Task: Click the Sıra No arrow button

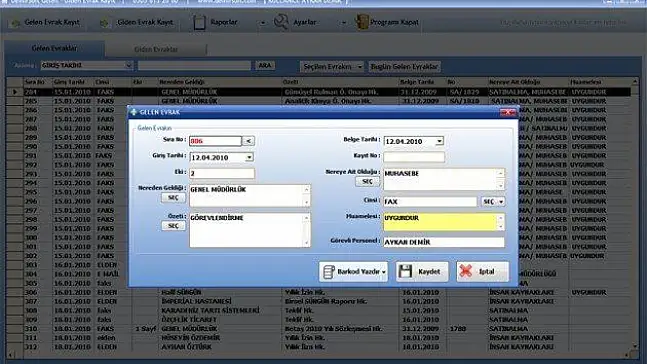Action: click(248, 141)
